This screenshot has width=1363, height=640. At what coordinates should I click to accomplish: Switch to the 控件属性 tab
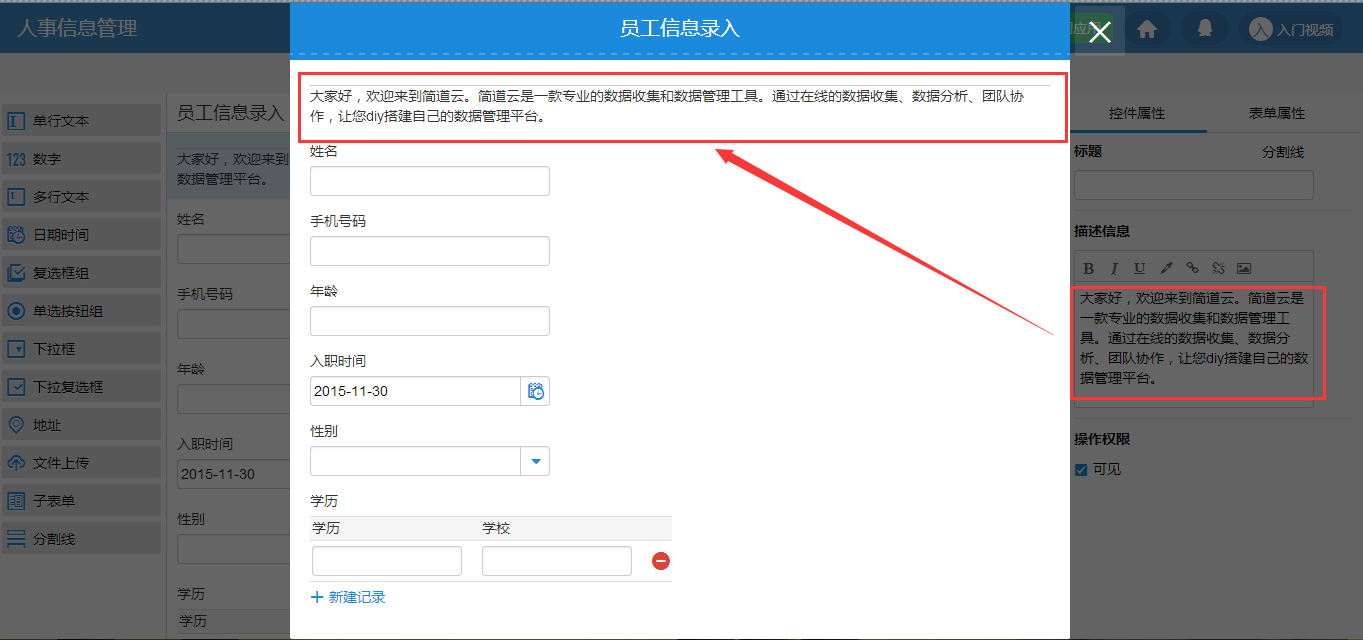pos(1137,114)
